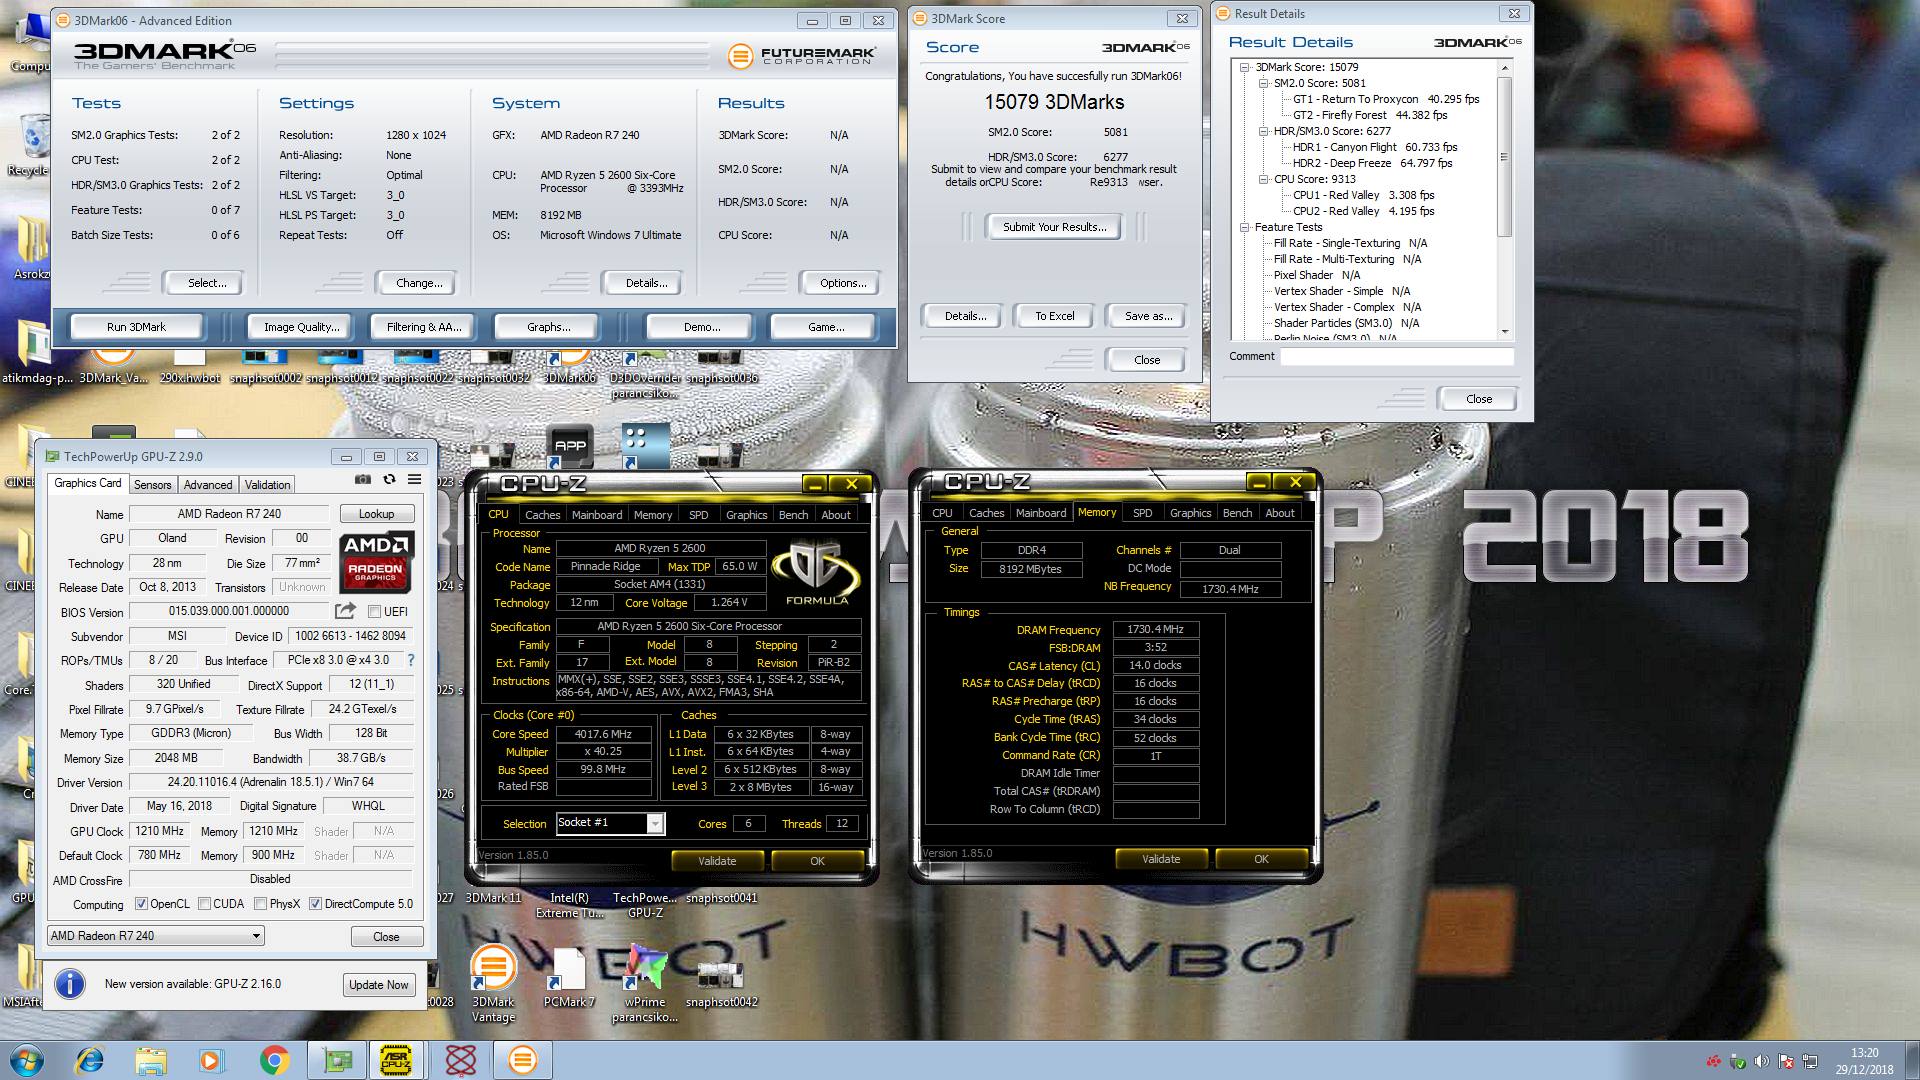Launch Internet Explorer from the taskbar
This screenshot has width=1920, height=1080.
(x=90, y=1060)
